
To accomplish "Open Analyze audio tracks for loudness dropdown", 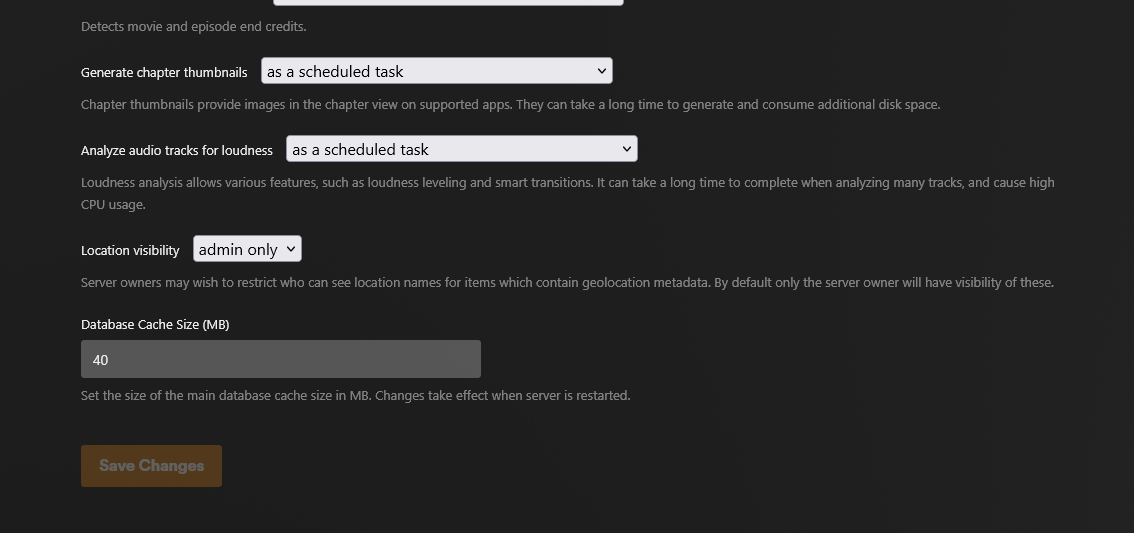I will [462, 149].
